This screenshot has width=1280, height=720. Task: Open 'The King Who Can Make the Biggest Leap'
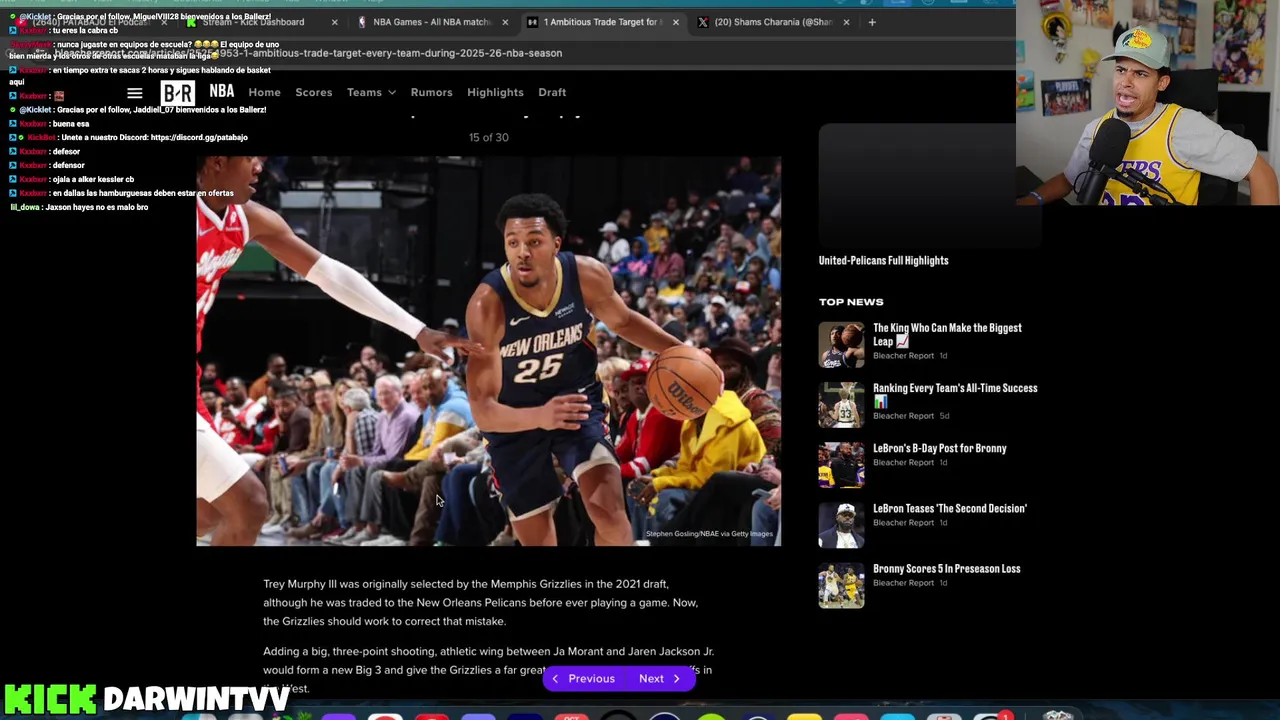[947, 334]
